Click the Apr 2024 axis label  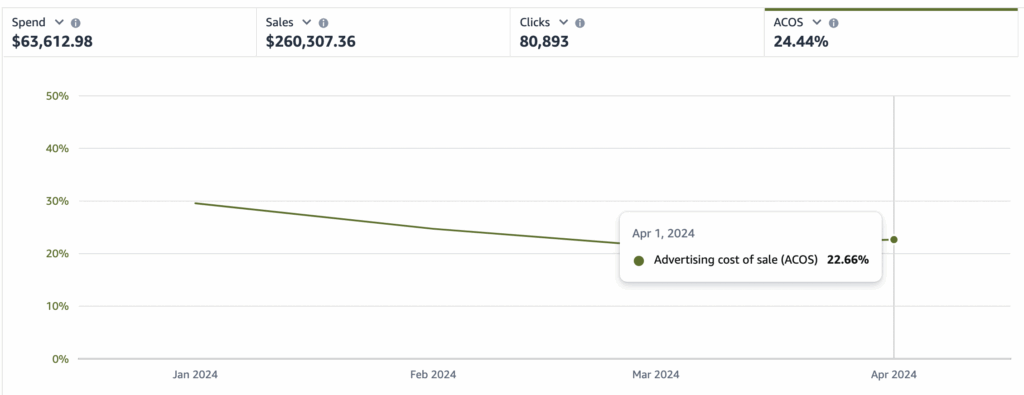click(893, 375)
